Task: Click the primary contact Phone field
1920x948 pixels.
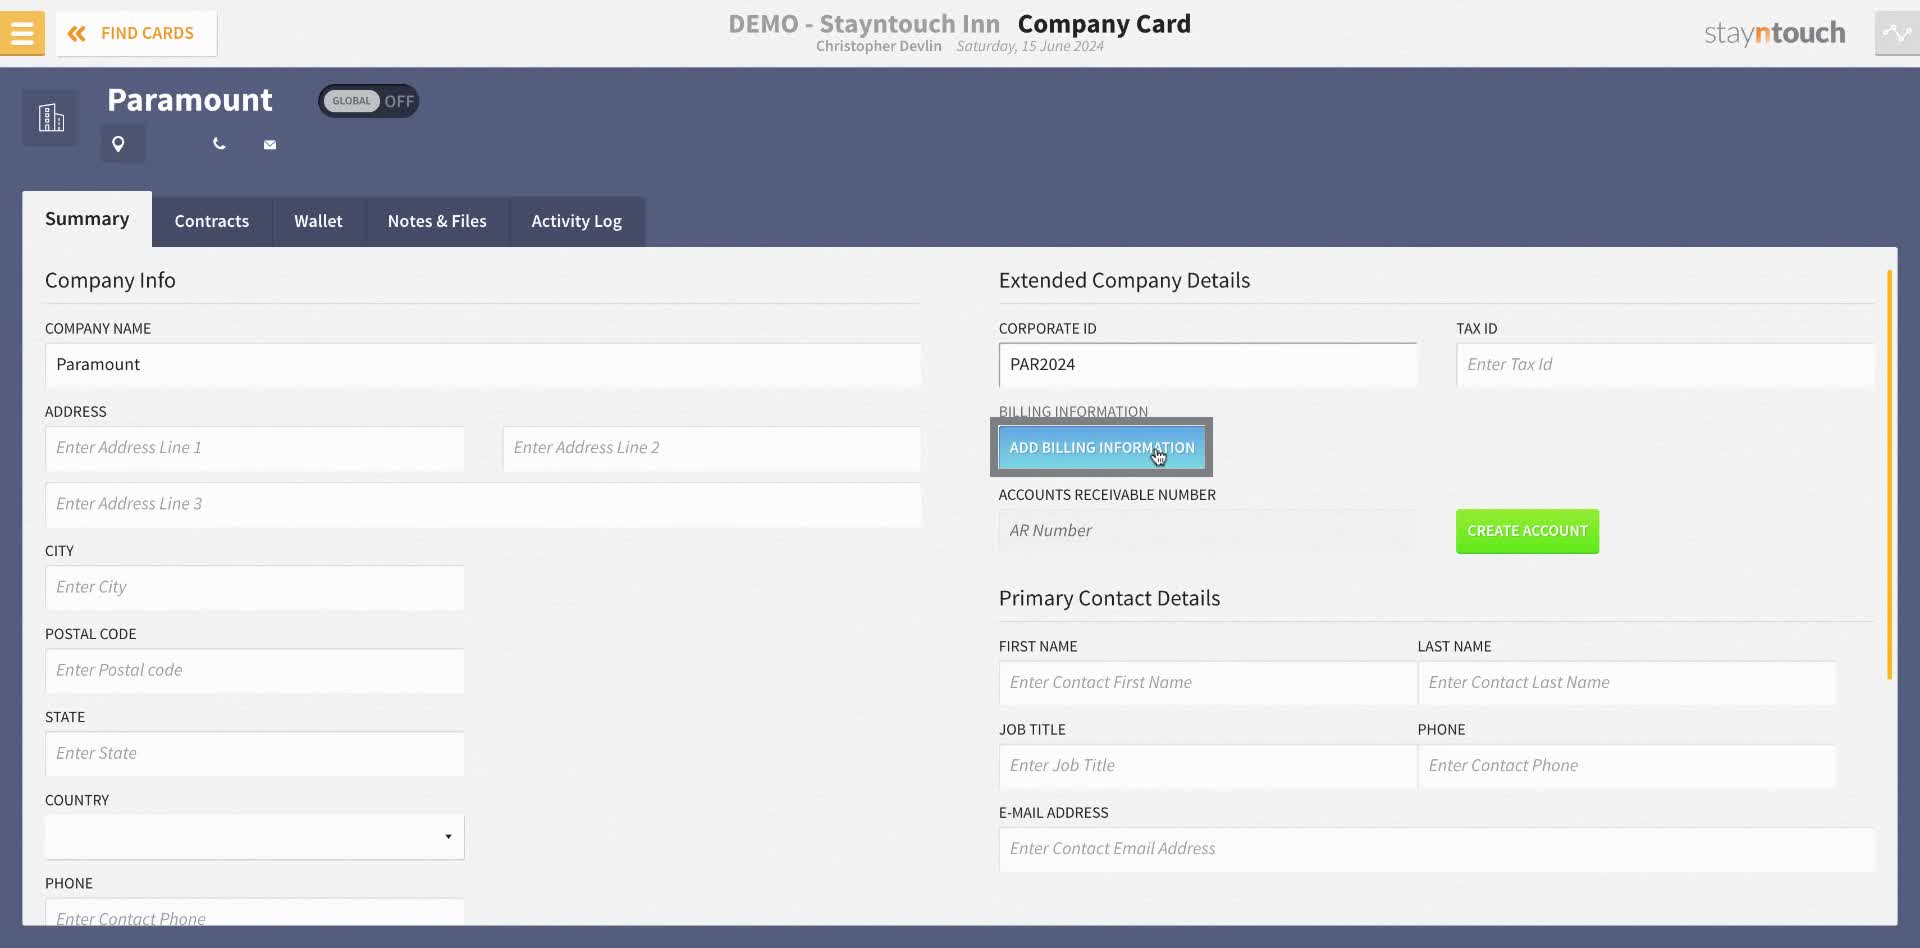Action: coord(1627,766)
